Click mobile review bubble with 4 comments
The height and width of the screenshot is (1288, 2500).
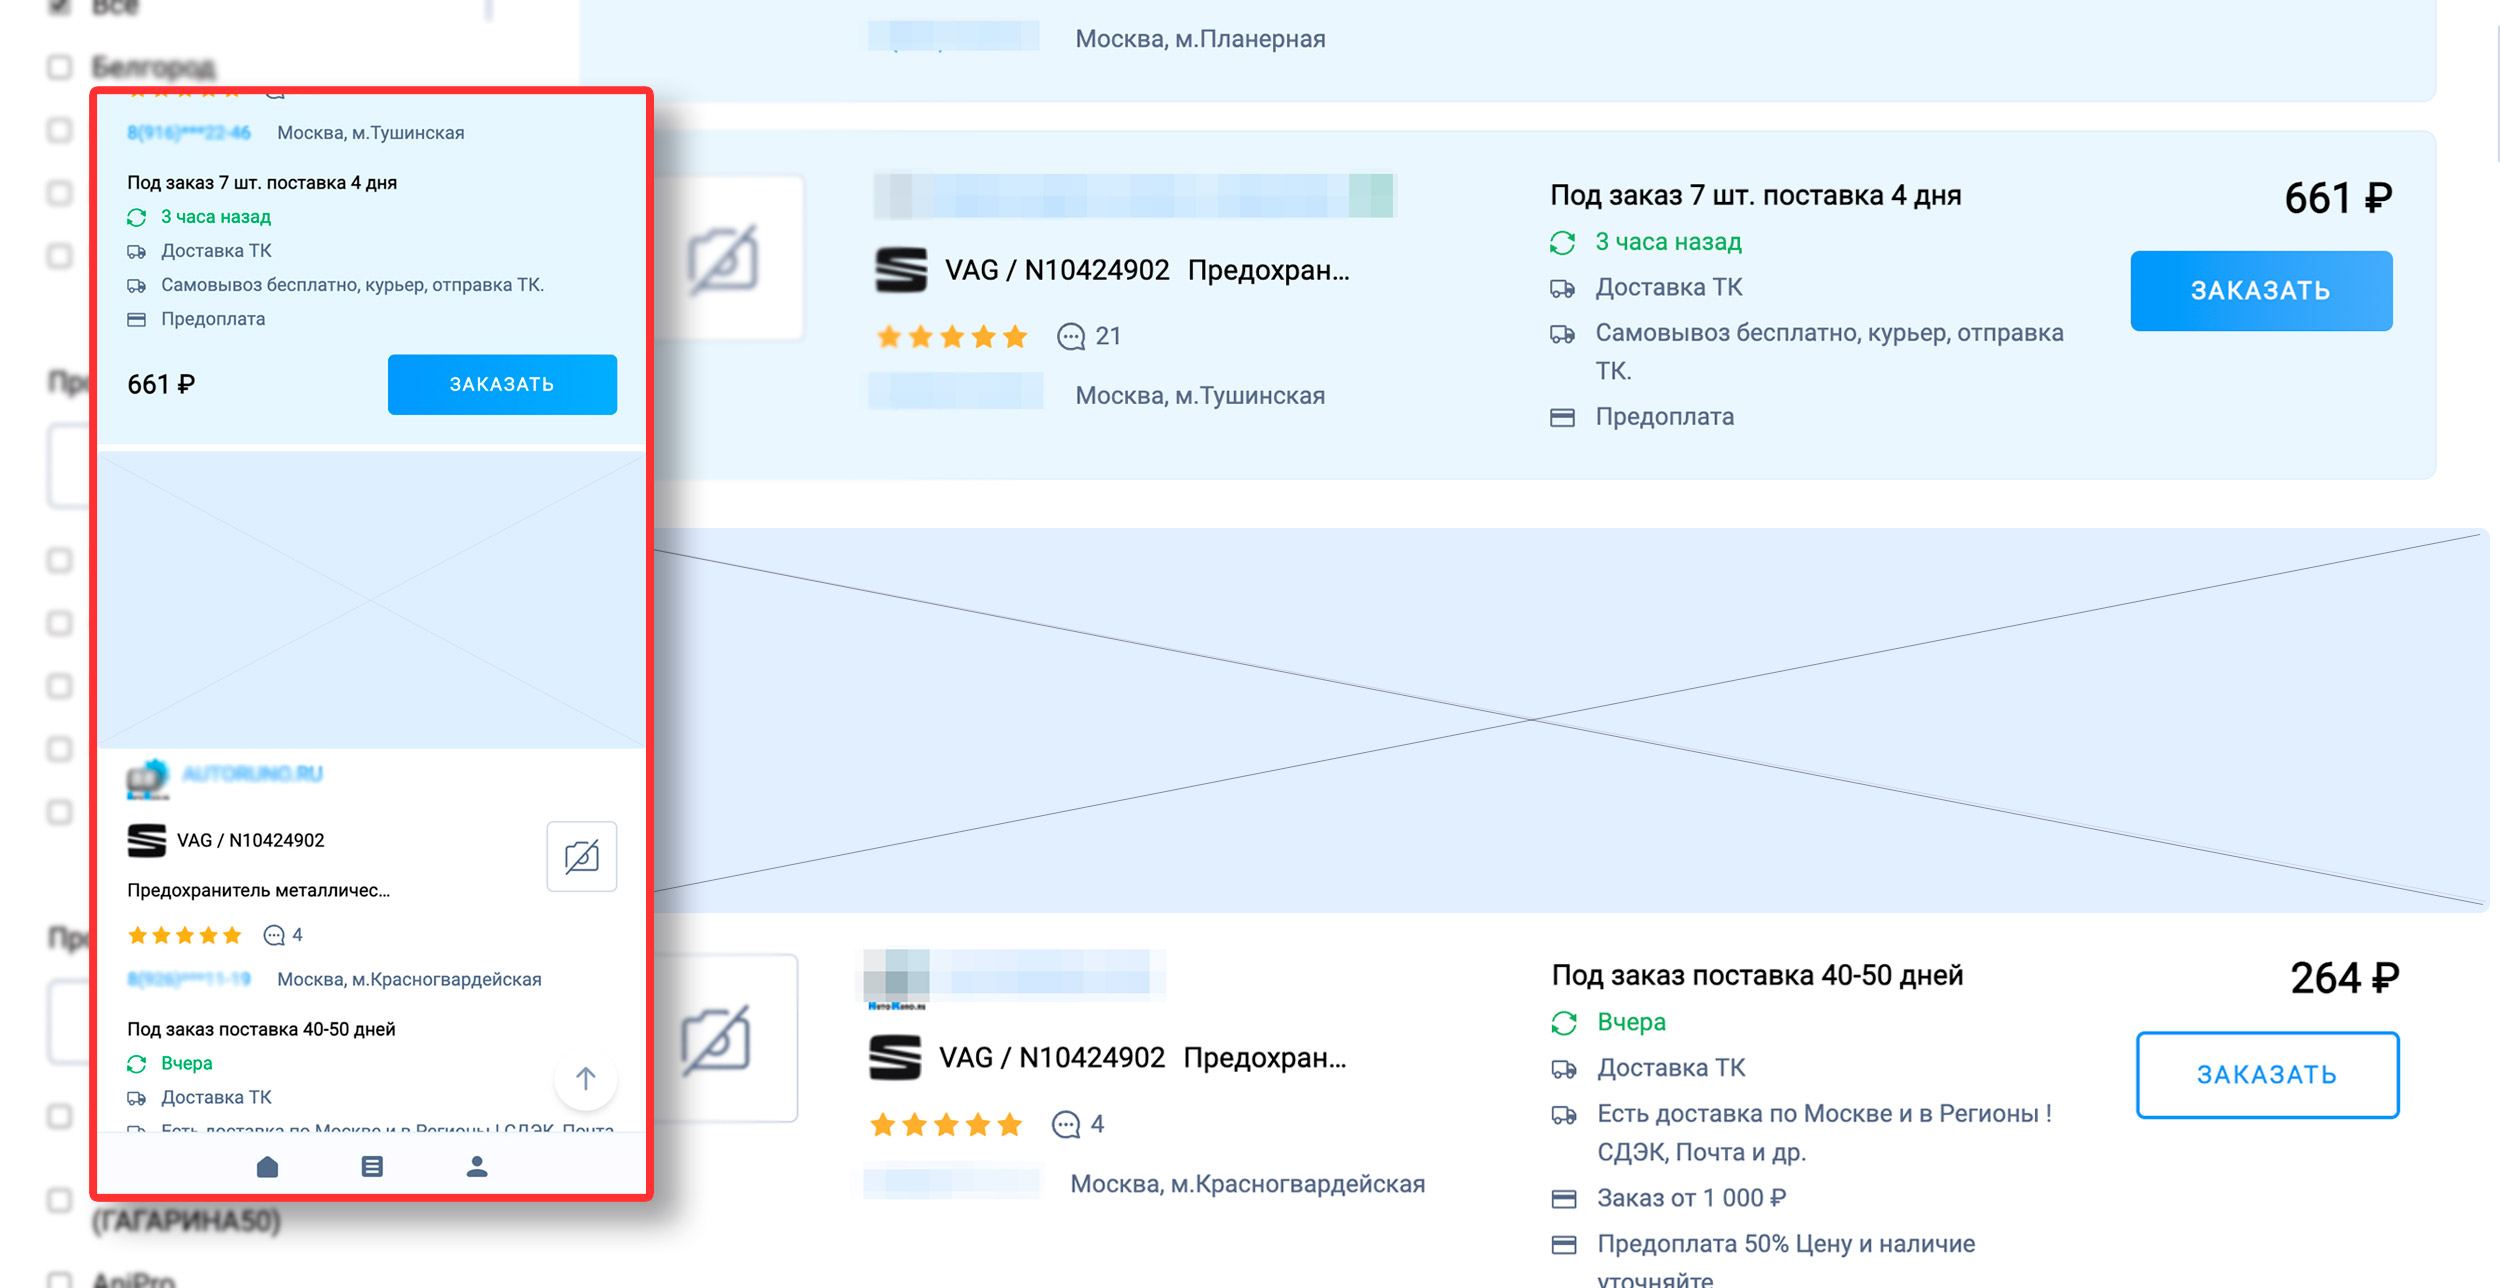pos(274,936)
